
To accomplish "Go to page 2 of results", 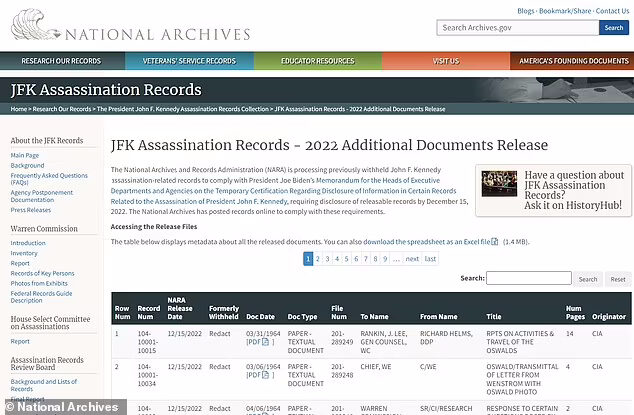I will click(318, 259).
